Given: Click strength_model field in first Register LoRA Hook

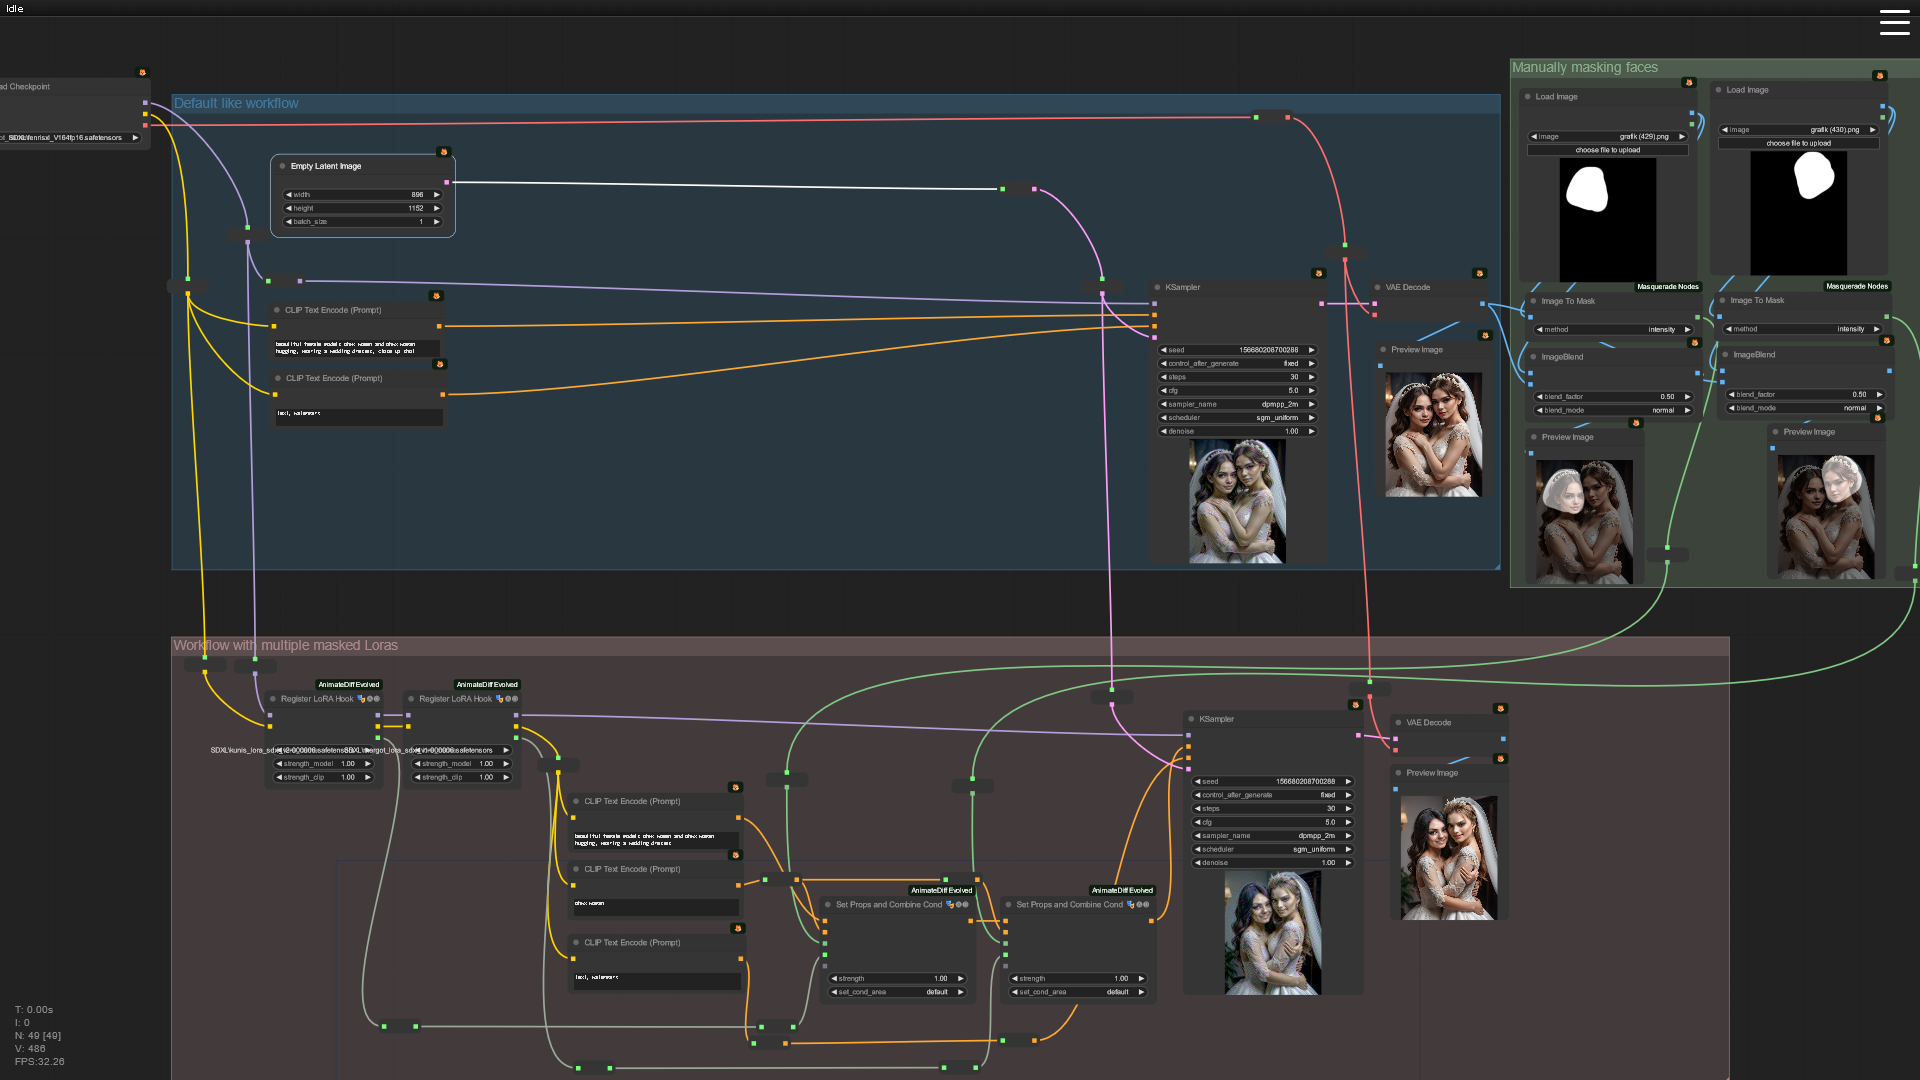Looking at the screenshot, I should [324, 764].
